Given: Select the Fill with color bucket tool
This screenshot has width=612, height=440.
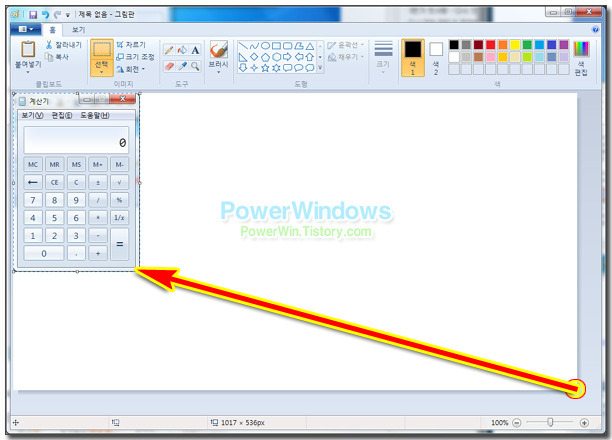Looking at the screenshot, I should (182, 50).
